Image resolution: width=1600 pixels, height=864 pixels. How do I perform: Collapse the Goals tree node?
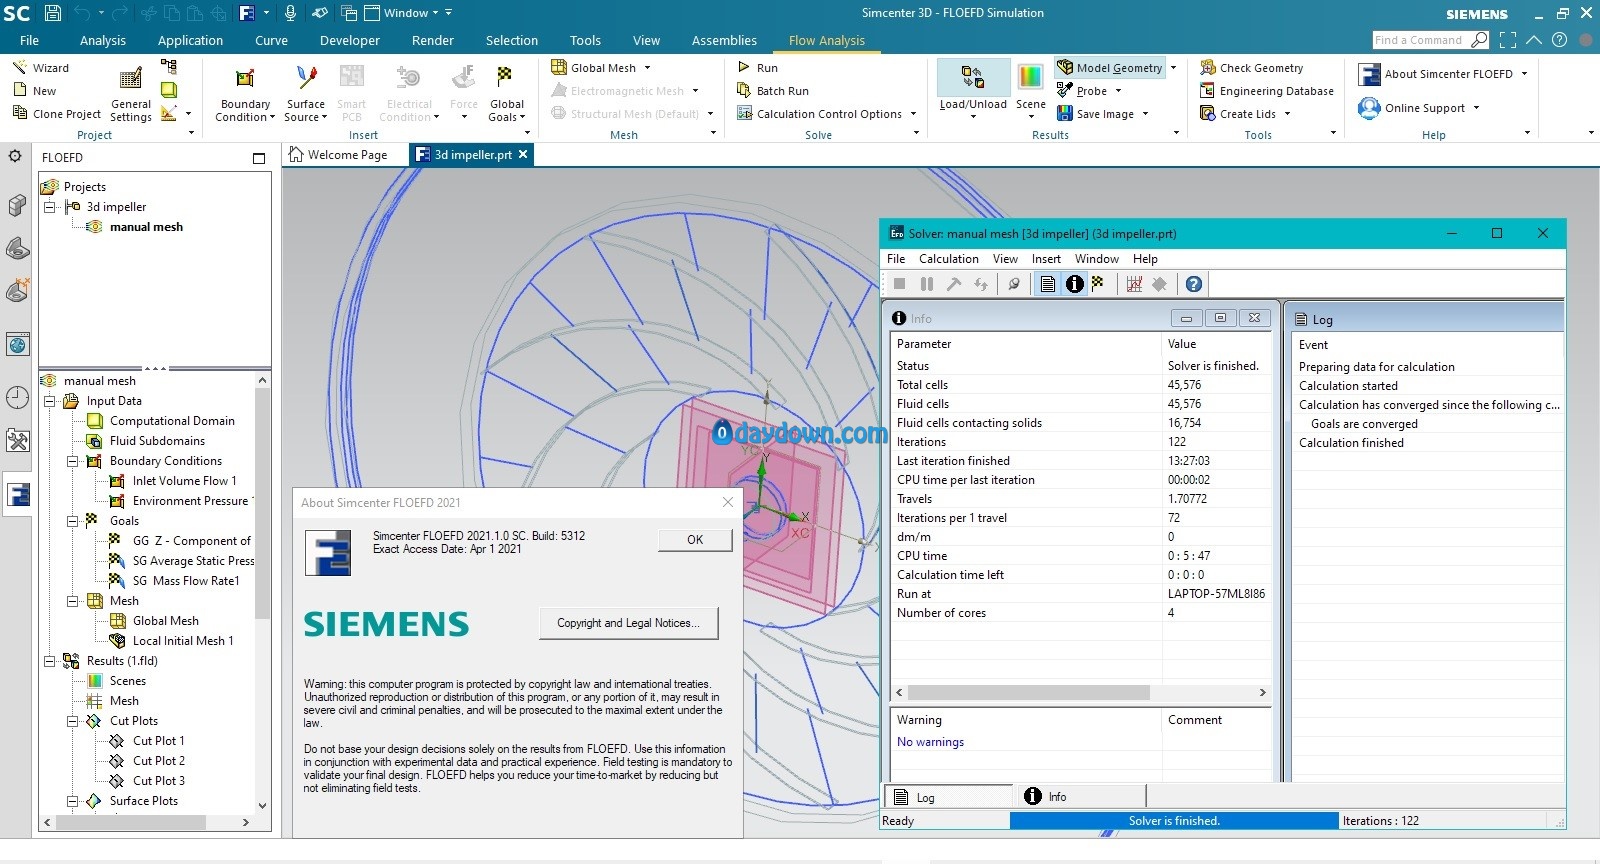73,521
